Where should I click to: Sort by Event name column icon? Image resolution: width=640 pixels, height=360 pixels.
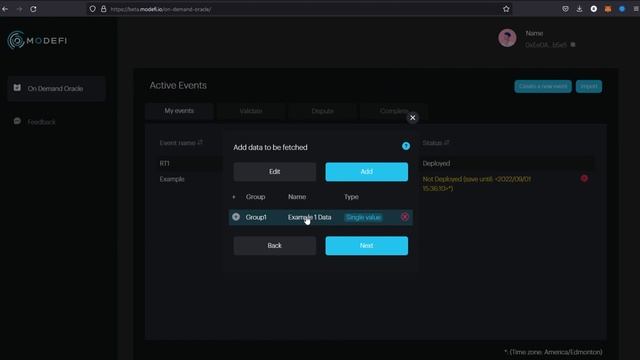200,142
